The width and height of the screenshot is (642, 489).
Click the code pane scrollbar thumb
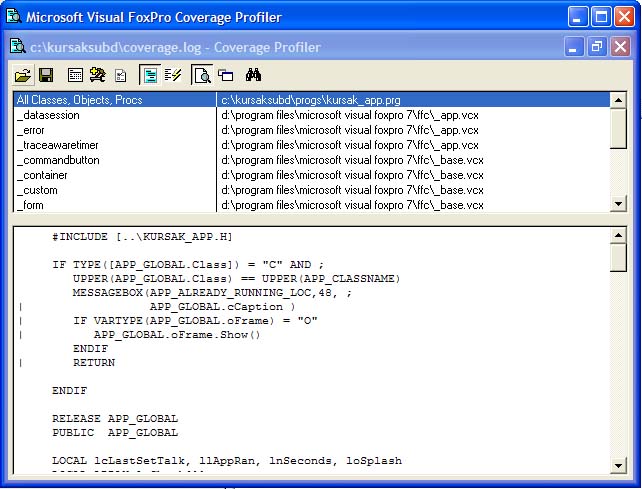pos(618,258)
